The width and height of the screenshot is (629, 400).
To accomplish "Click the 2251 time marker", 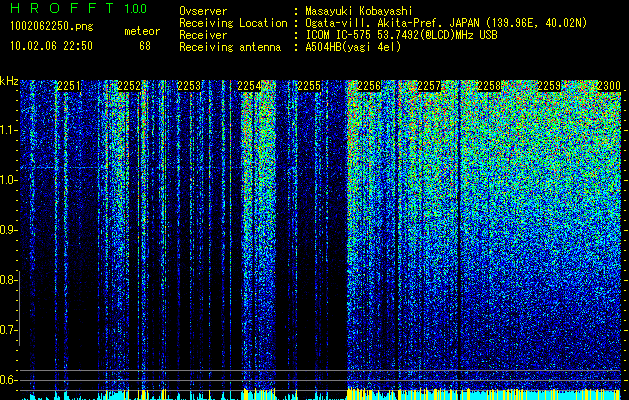I will click(x=69, y=86).
